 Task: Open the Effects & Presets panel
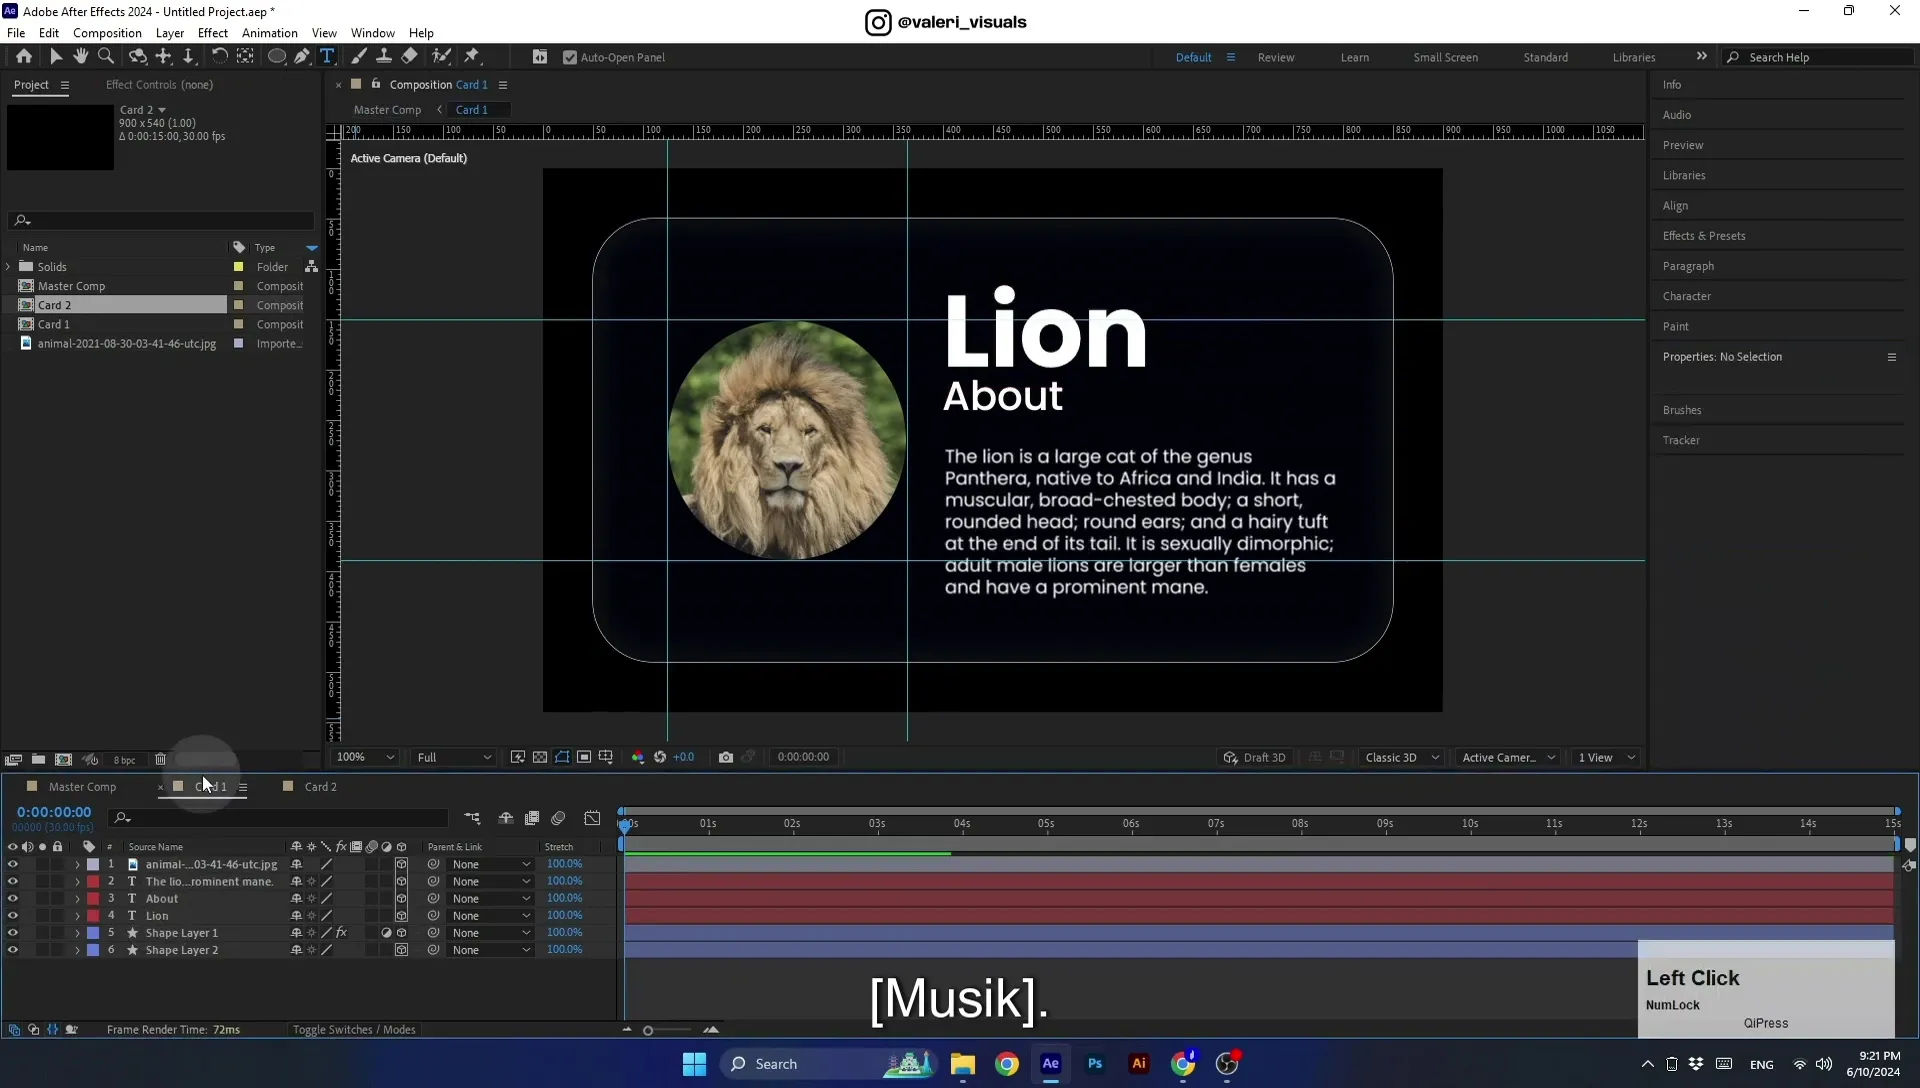(x=1704, y=236)
